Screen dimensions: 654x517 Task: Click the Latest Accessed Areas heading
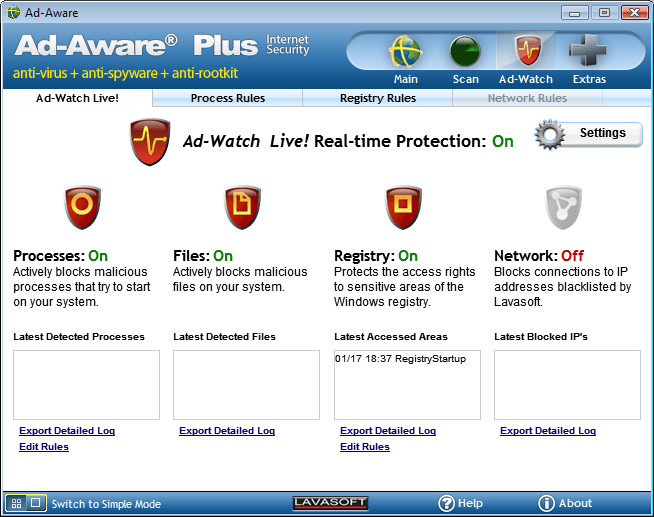click(x=391, y=336)
